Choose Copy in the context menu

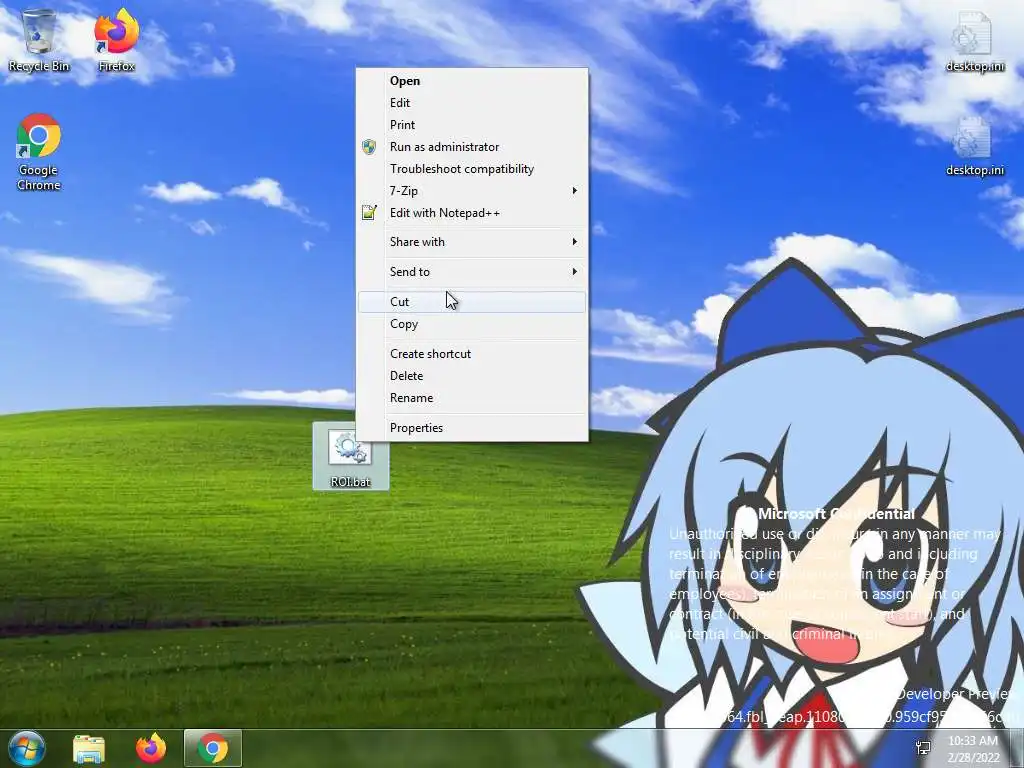[472, 324]
